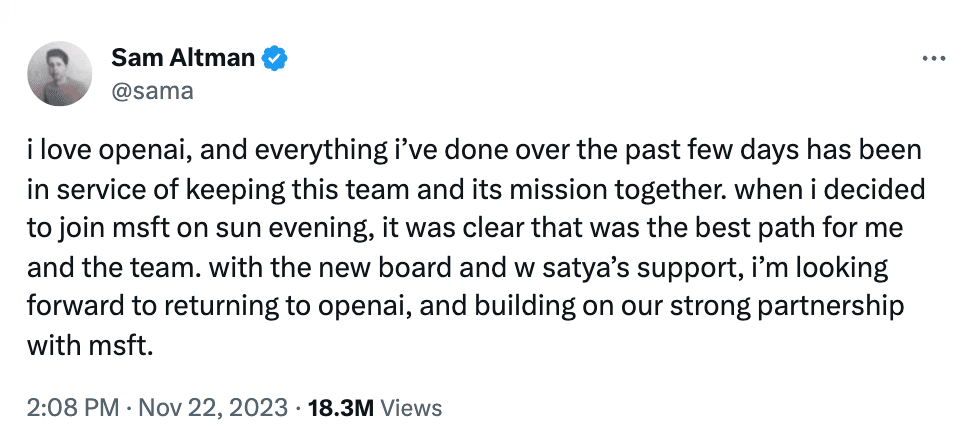Viewport: 972px width, 427px height.
Task: Click the Nov 22, 2023 date
Action: 212,407
